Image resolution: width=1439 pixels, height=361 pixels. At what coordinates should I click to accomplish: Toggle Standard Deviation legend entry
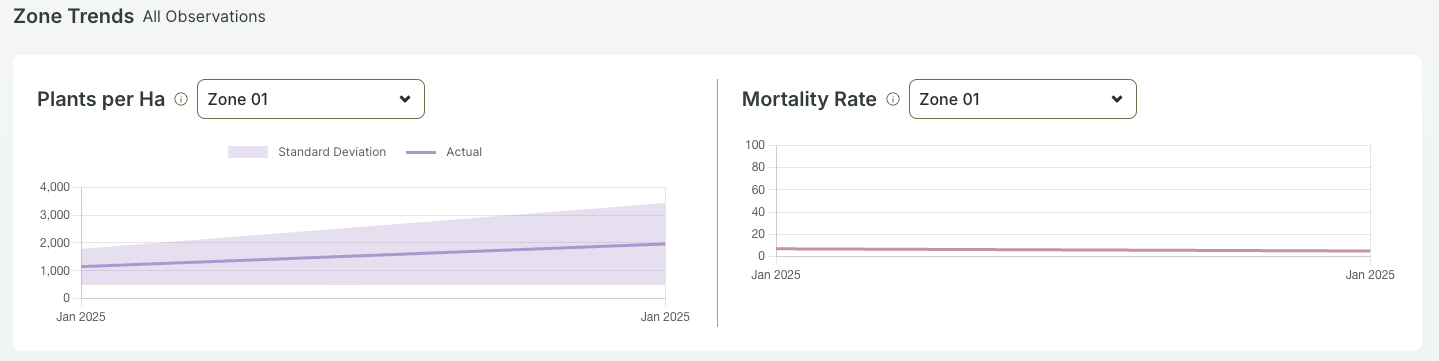click(x=307, y=152)
